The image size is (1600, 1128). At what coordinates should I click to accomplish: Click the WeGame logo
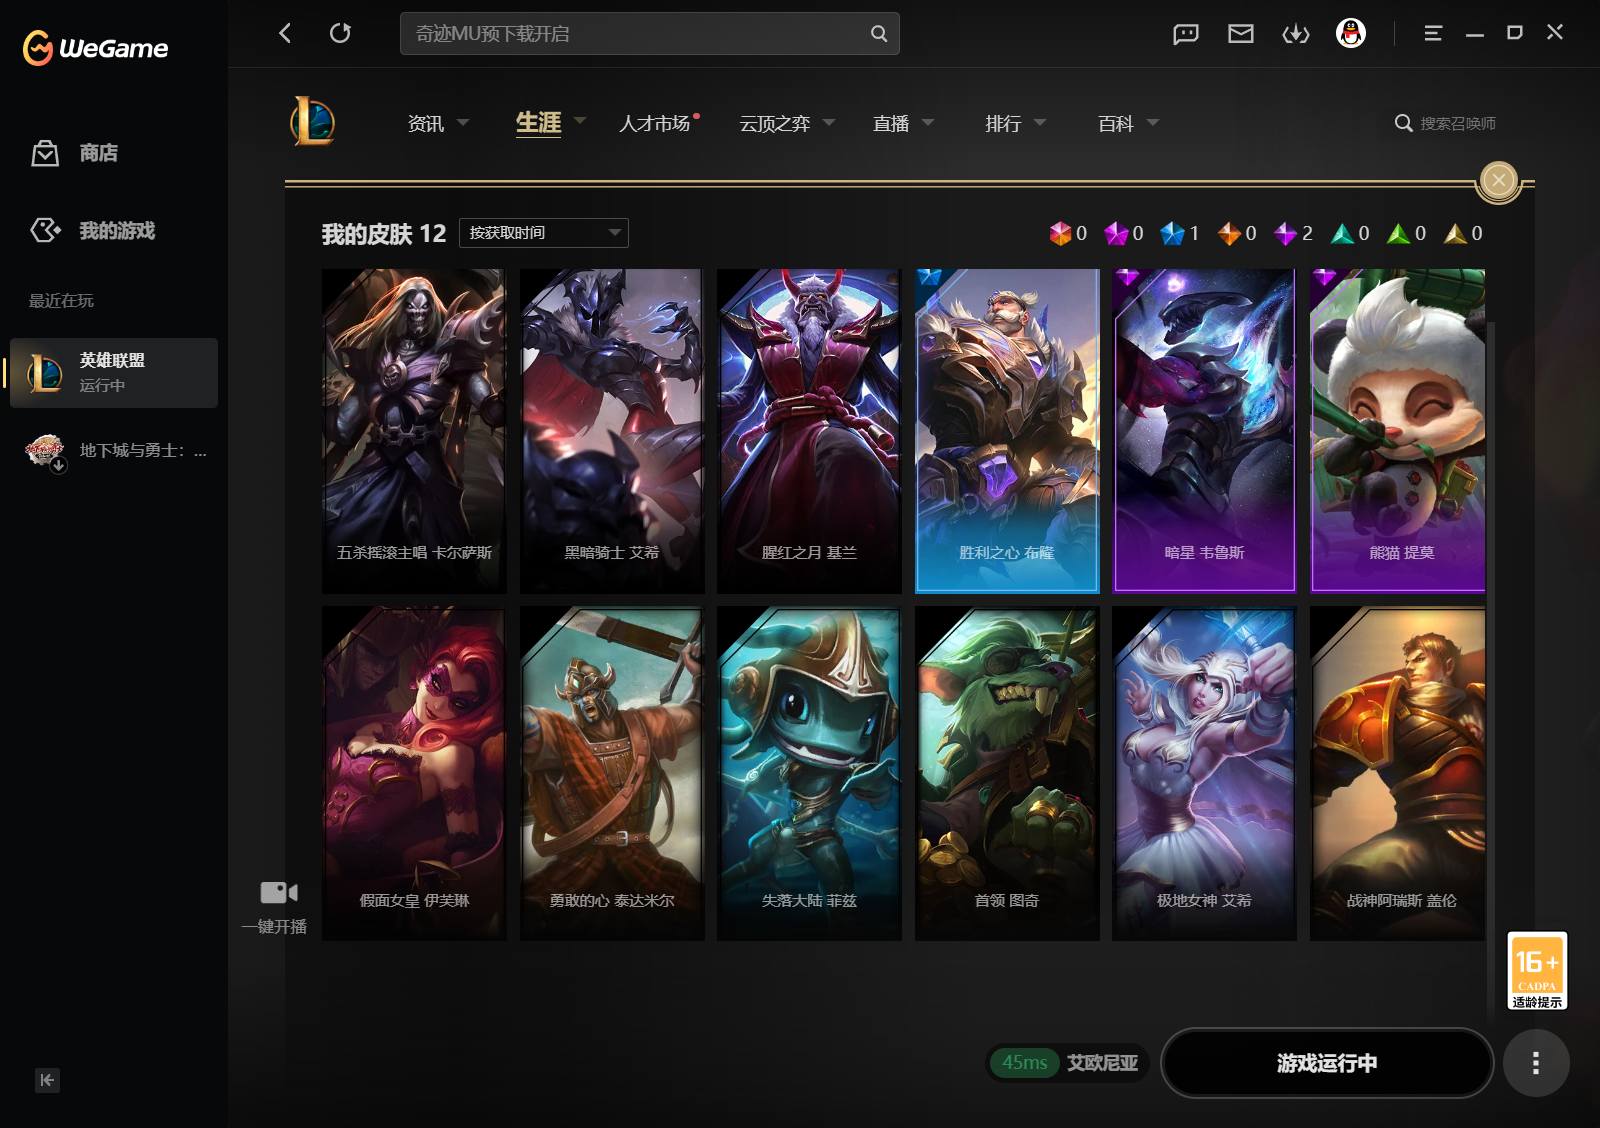coord(95,47)
